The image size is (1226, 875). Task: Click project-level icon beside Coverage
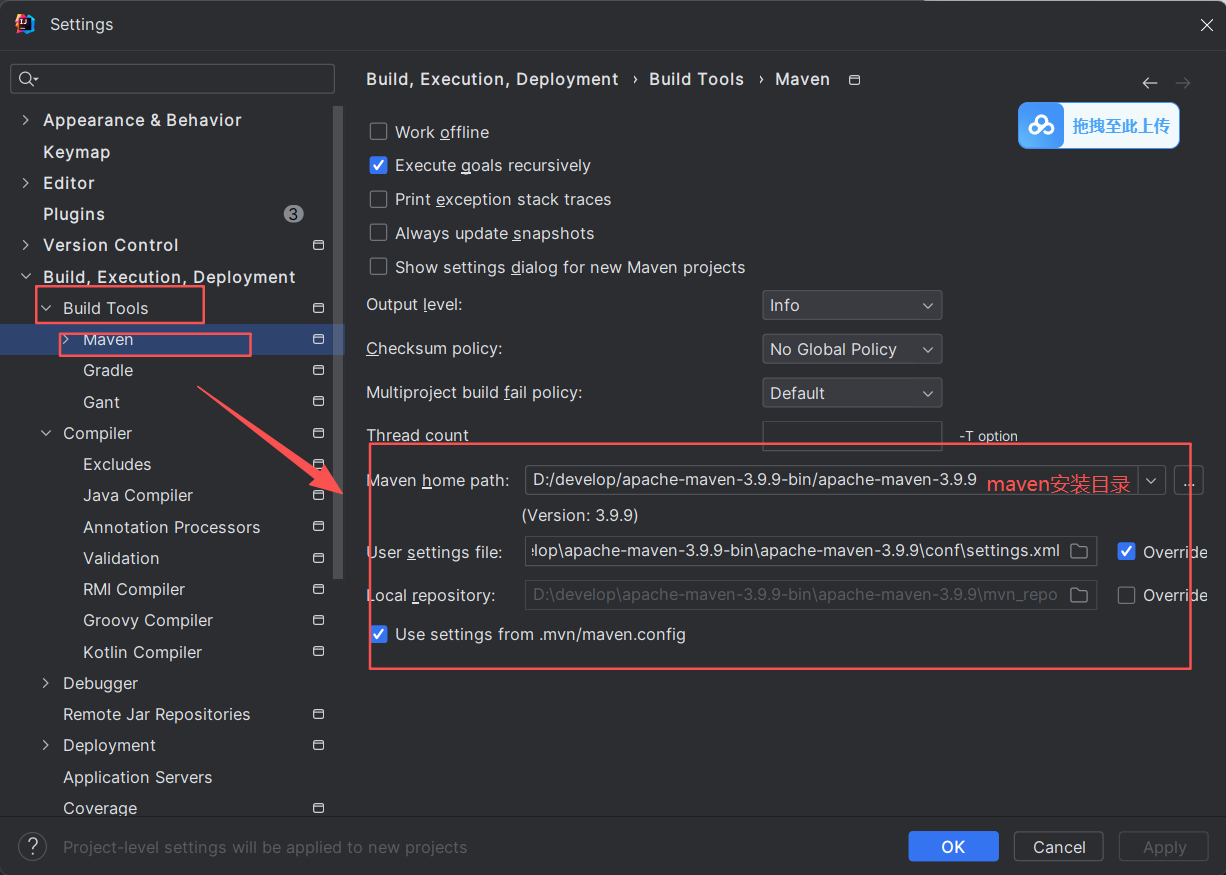(x=318, y=808)
